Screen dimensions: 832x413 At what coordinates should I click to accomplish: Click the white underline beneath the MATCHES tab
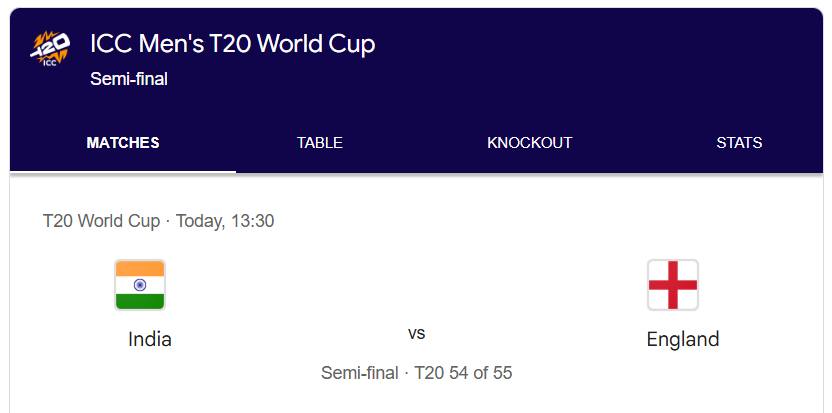pos(123,171)
